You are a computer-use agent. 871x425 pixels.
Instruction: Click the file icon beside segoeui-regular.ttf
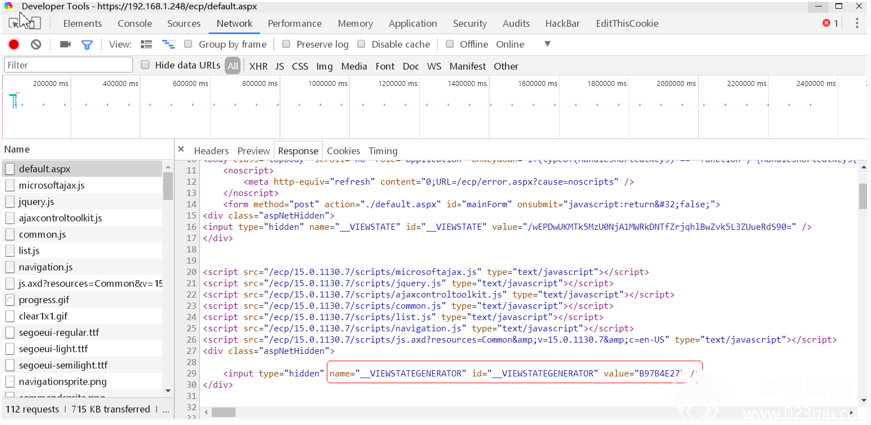point(10,332)
